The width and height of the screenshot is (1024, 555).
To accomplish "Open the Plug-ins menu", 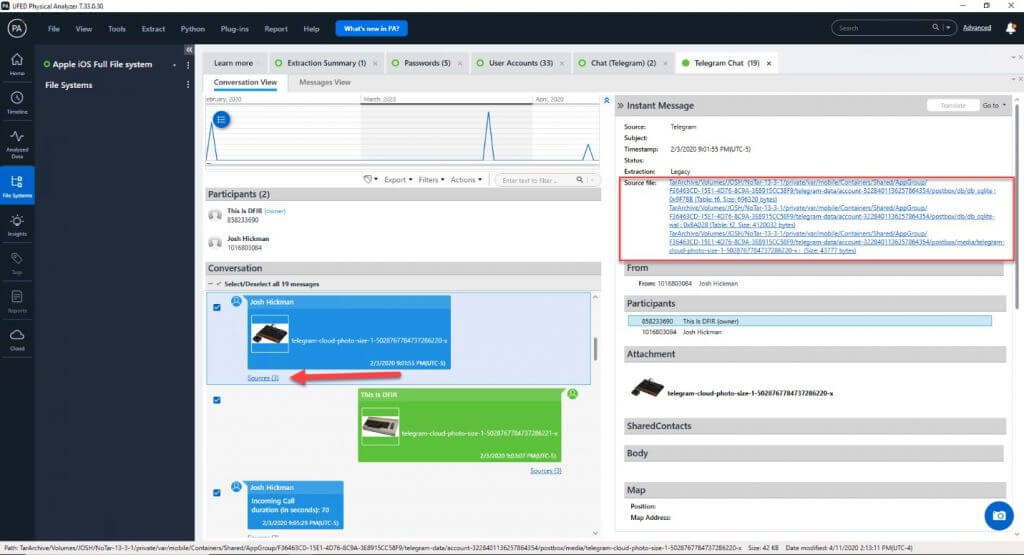I will pyautogui.click(x=234, y=29).
